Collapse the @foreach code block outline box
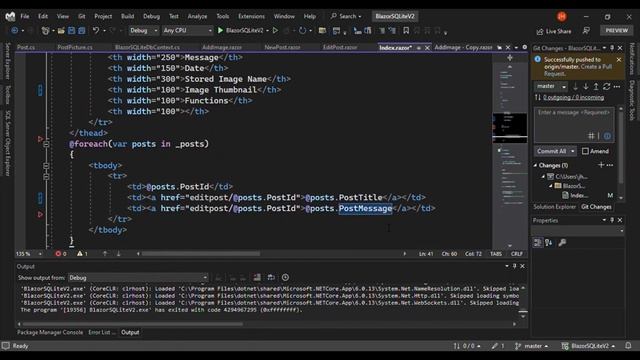 (x=46, y=144)
